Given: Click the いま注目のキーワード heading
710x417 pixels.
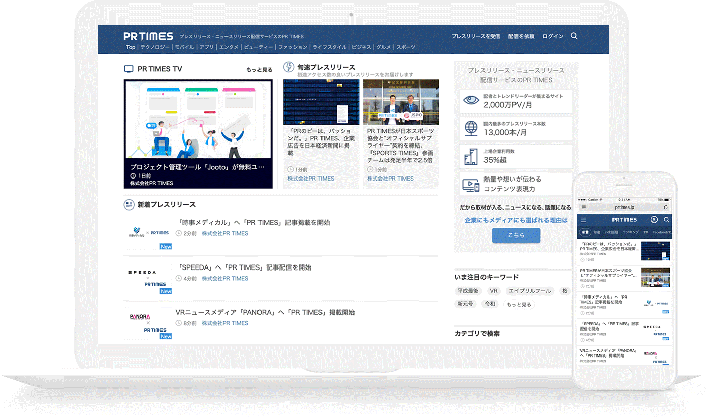Looking at the screenshot, I should [x=486, y=277].
